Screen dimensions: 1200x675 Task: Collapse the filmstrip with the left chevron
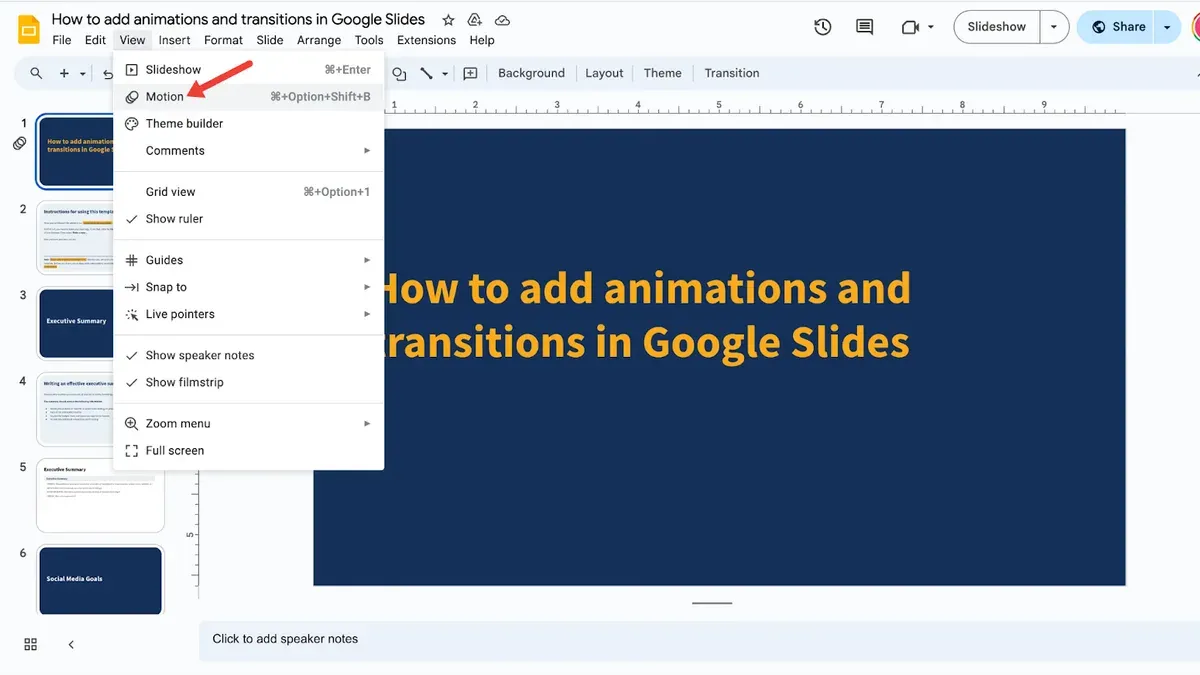[x=71, y=644]
